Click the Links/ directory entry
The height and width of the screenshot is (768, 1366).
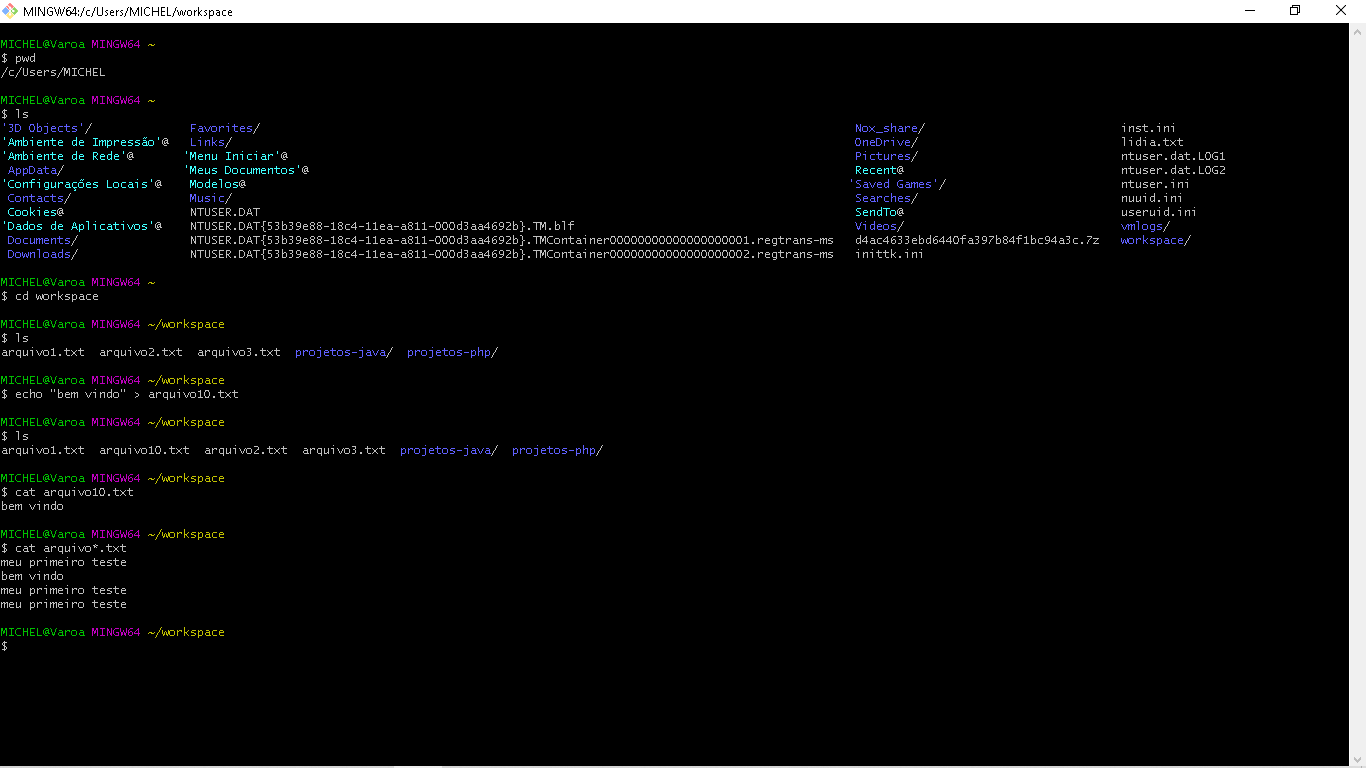pos(211,142)
